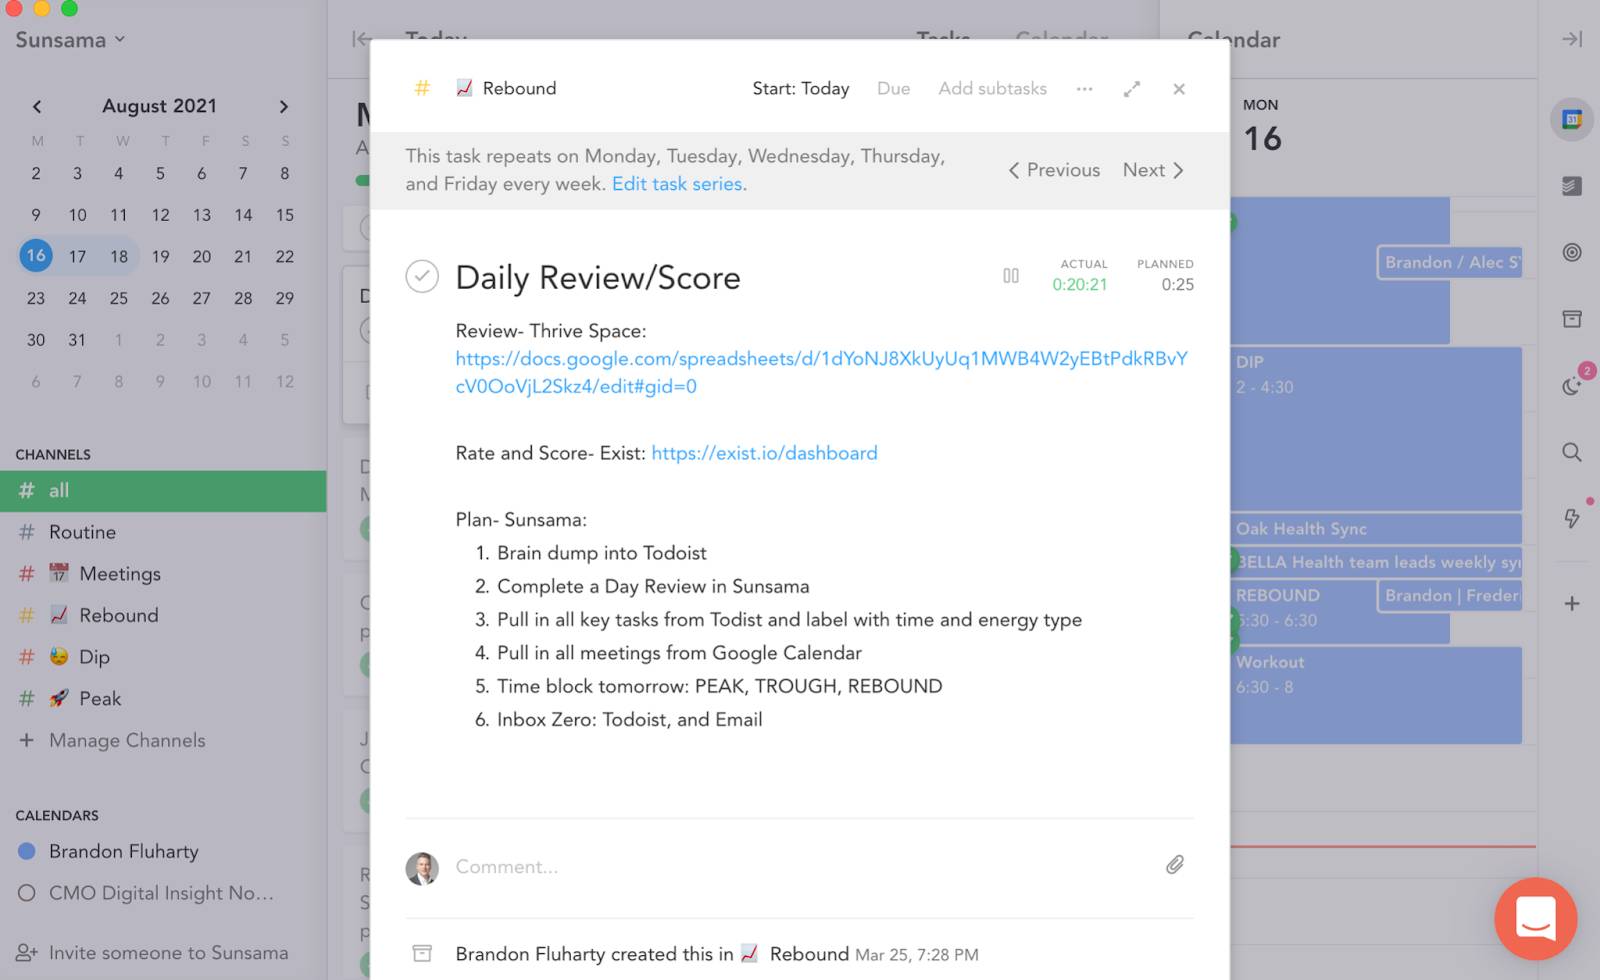Mark Daily Review/Score task complete

coord(422,276)
